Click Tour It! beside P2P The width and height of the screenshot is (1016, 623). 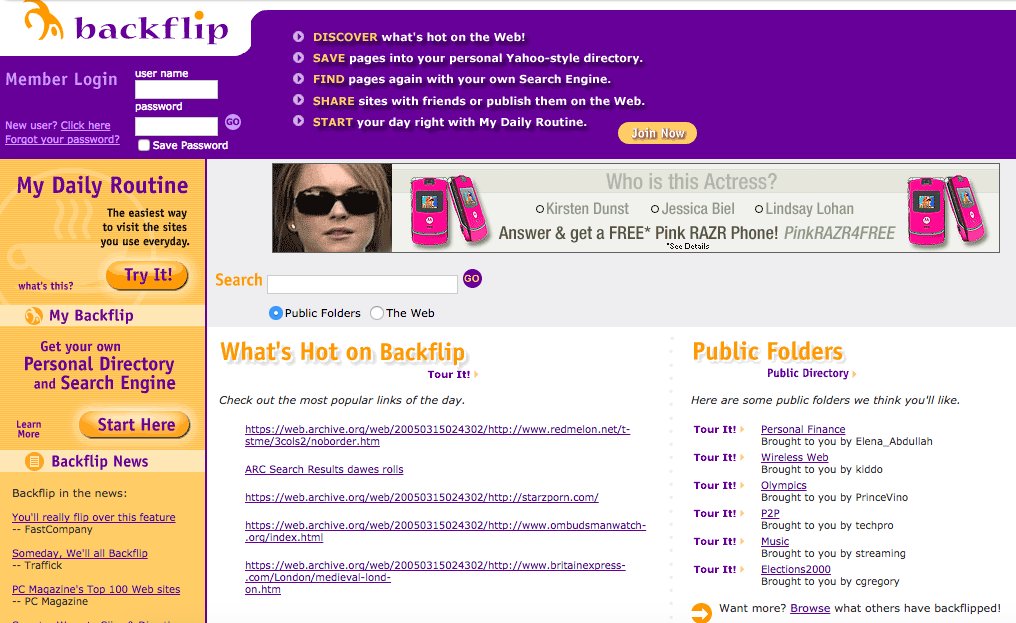click(x=715, y=513)
